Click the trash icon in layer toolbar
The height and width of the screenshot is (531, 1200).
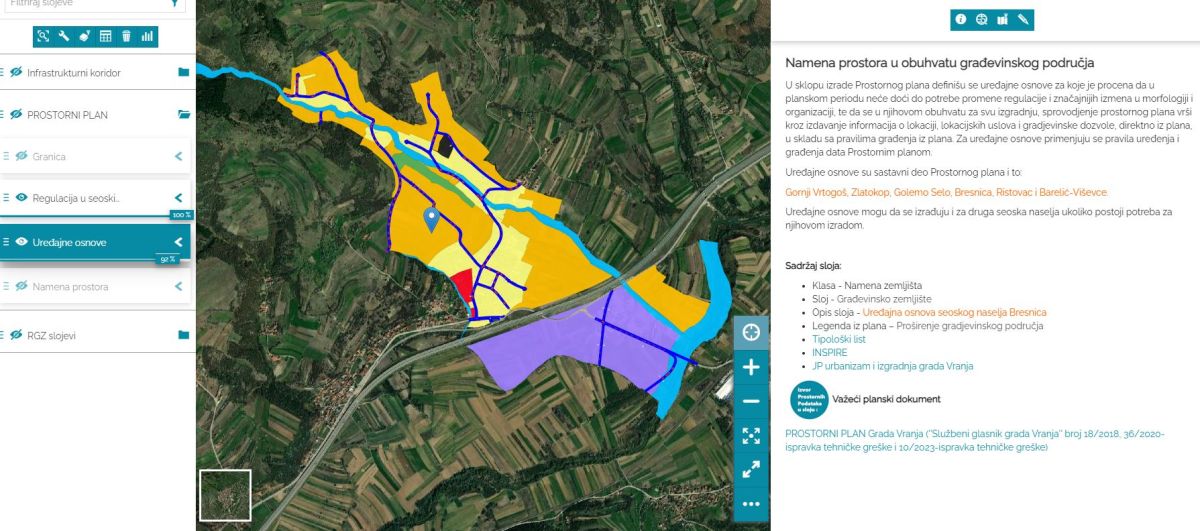(126, 36)
